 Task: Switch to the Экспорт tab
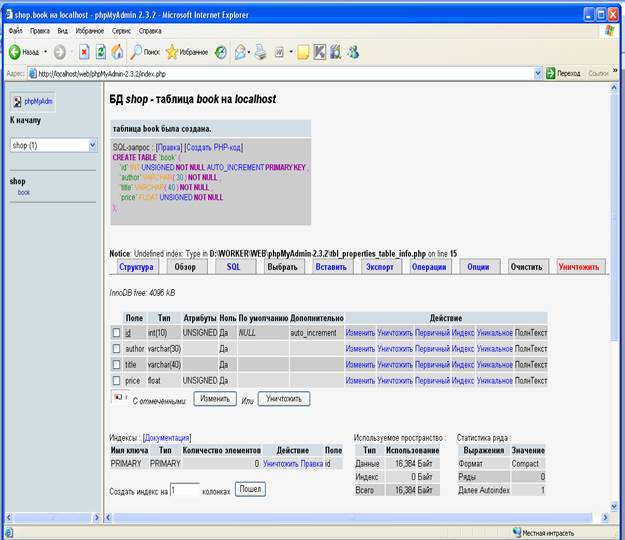(x=379, y=267)
